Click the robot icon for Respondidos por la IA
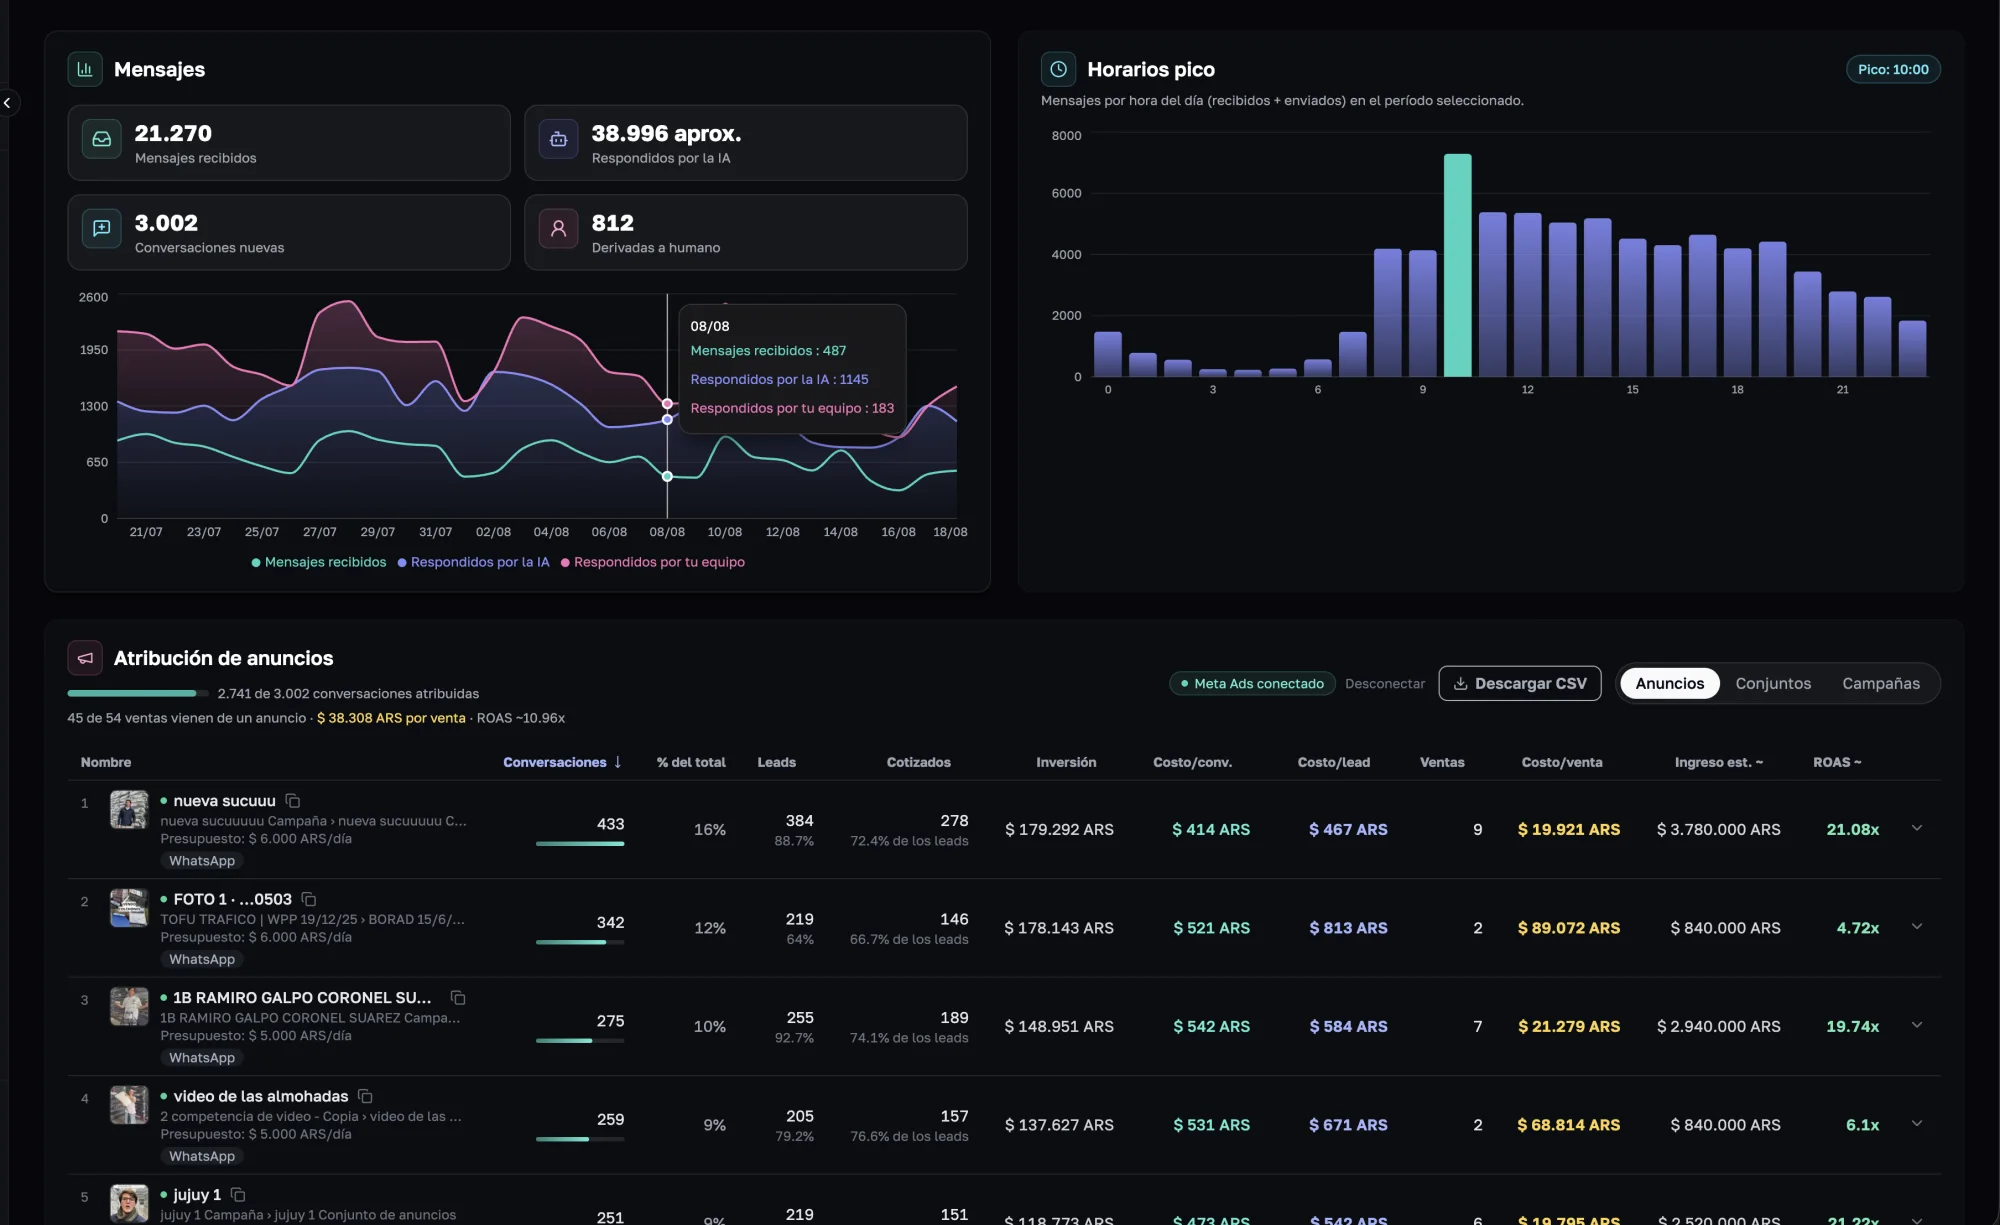Screen dimensions: 2000x1225 click(x=559, y=139)
